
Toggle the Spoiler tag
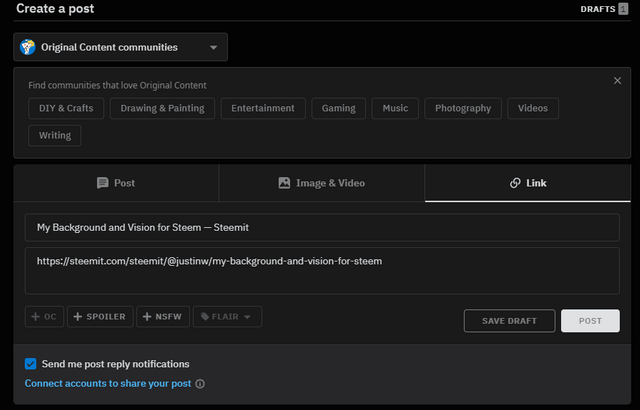(x=100, y=317)
